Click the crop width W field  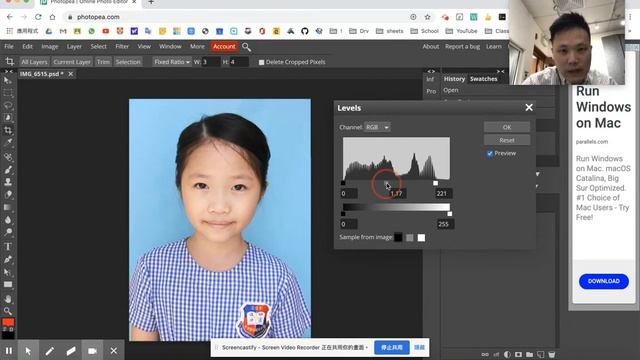[x=211, y=62]
